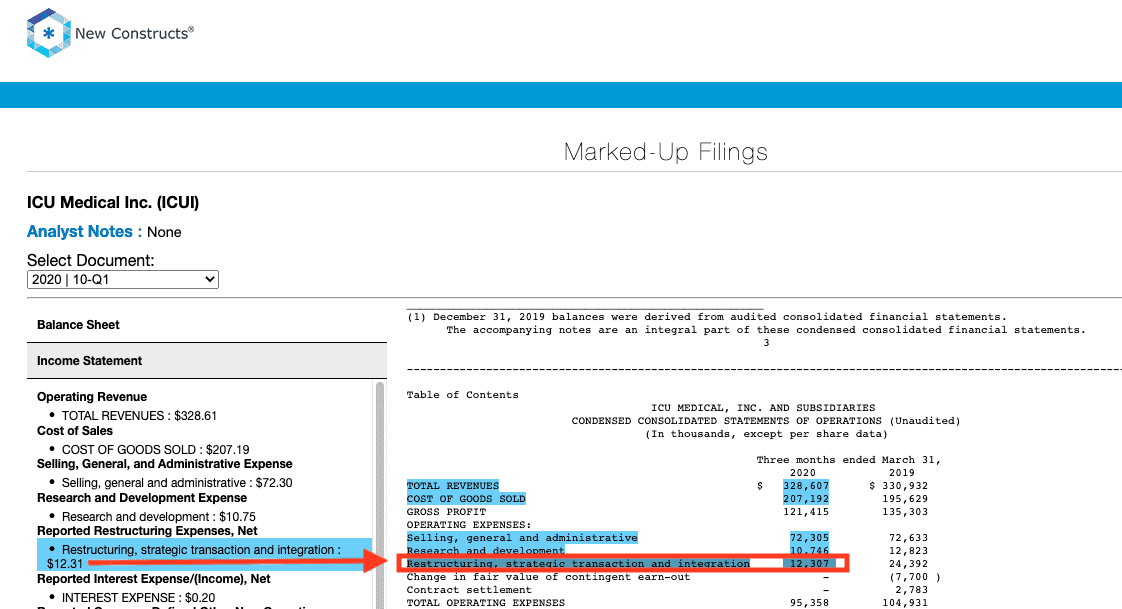Click the Selling, General, and Administrative Expense heading
The image size is (1122, 609).
click(x=165, y=464)
